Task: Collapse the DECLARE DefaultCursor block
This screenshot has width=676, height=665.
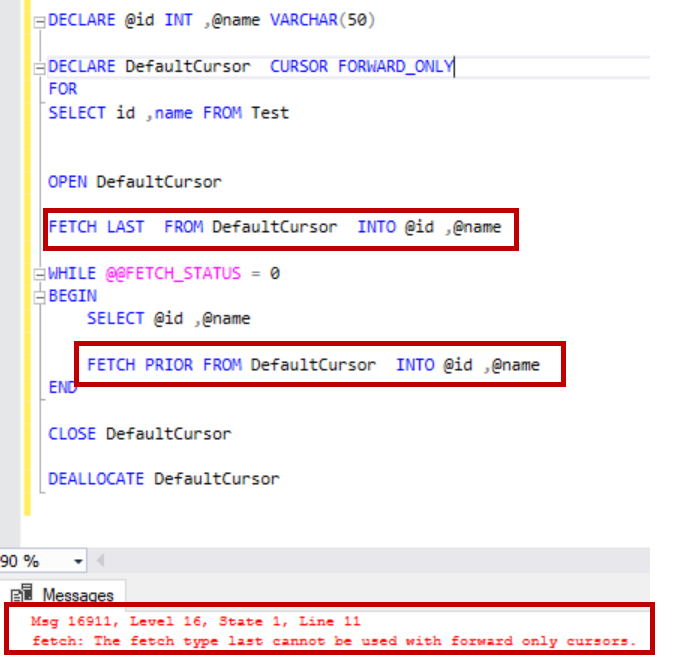Action: pyautogui.click(x=39, y=69)
